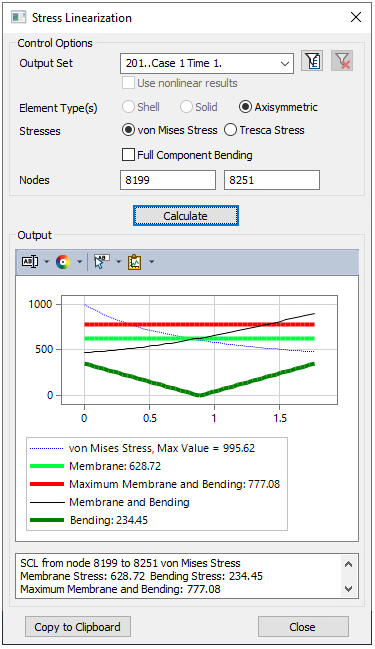375x649 pixels.
Task: Click the chart title/label options icon
Action: pyautogui.click(x=30, y=262)
